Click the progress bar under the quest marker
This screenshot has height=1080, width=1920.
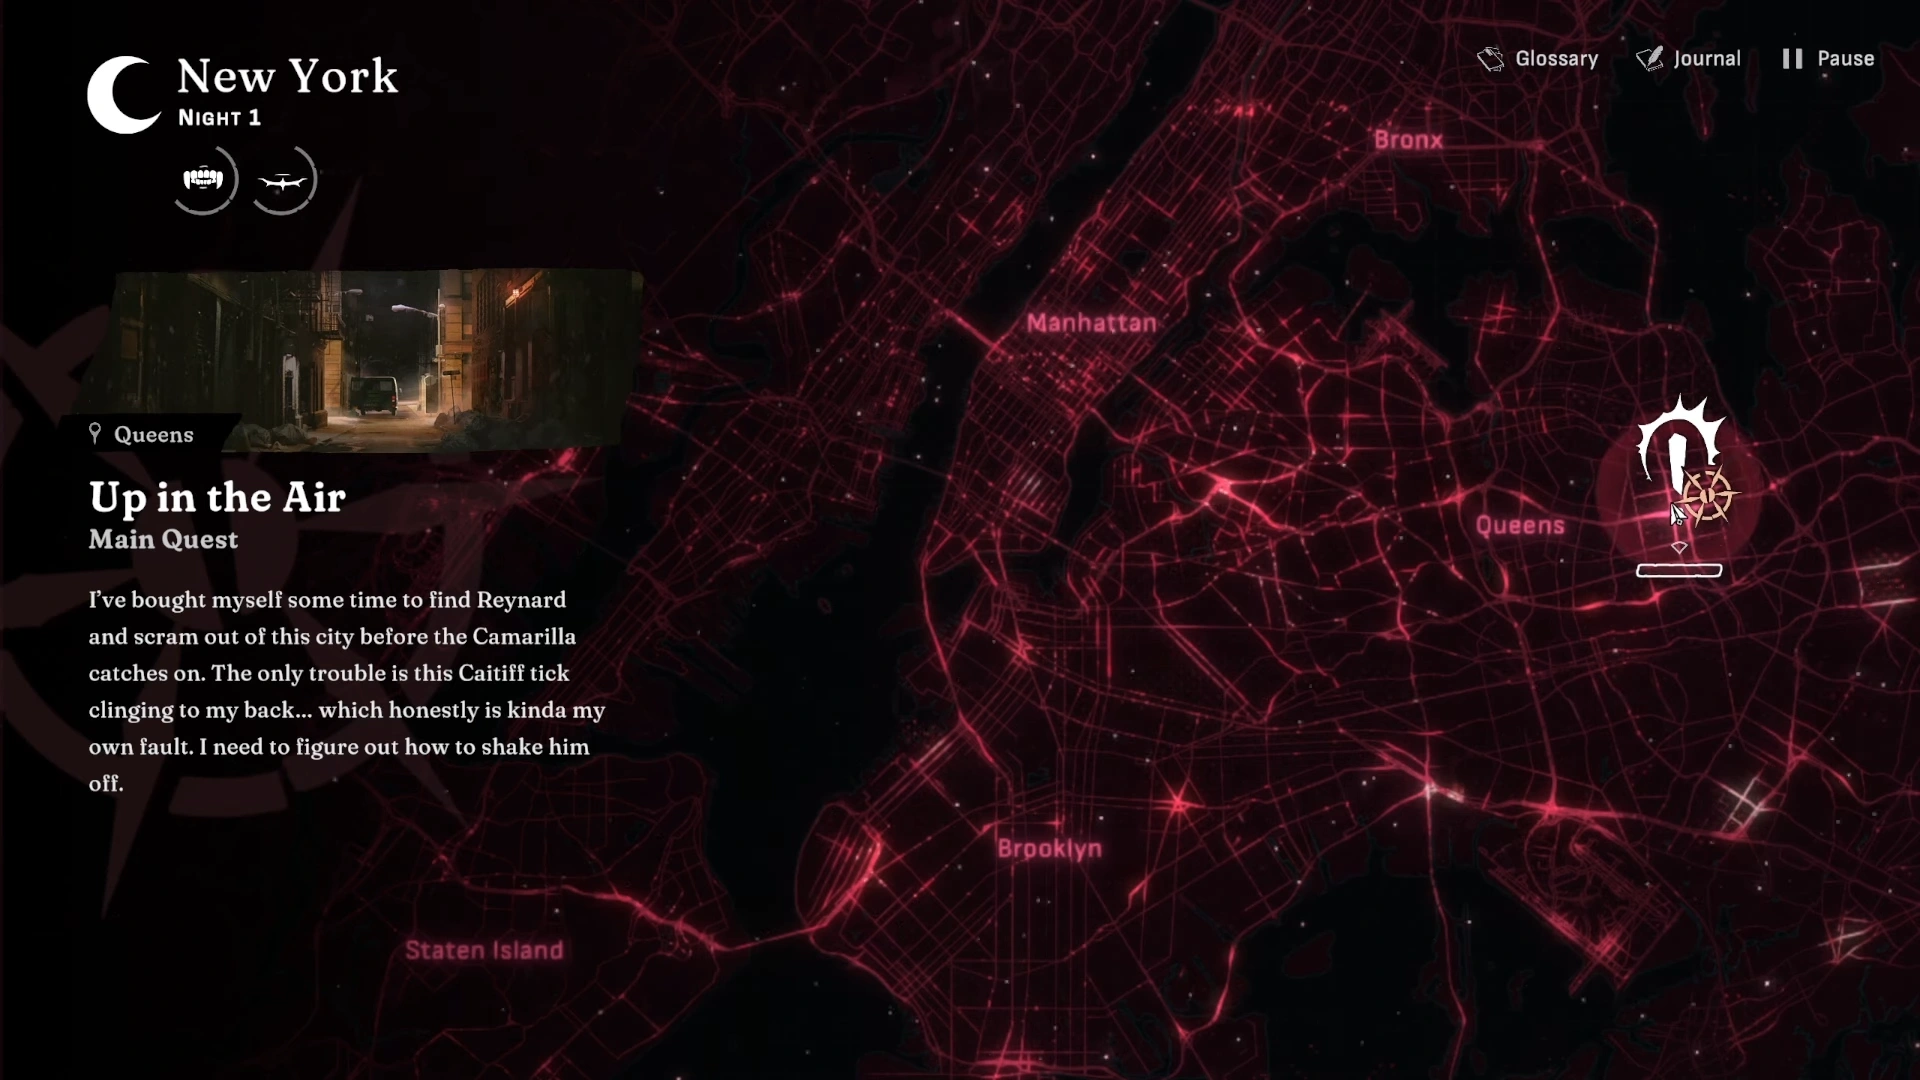point(1679,571)
